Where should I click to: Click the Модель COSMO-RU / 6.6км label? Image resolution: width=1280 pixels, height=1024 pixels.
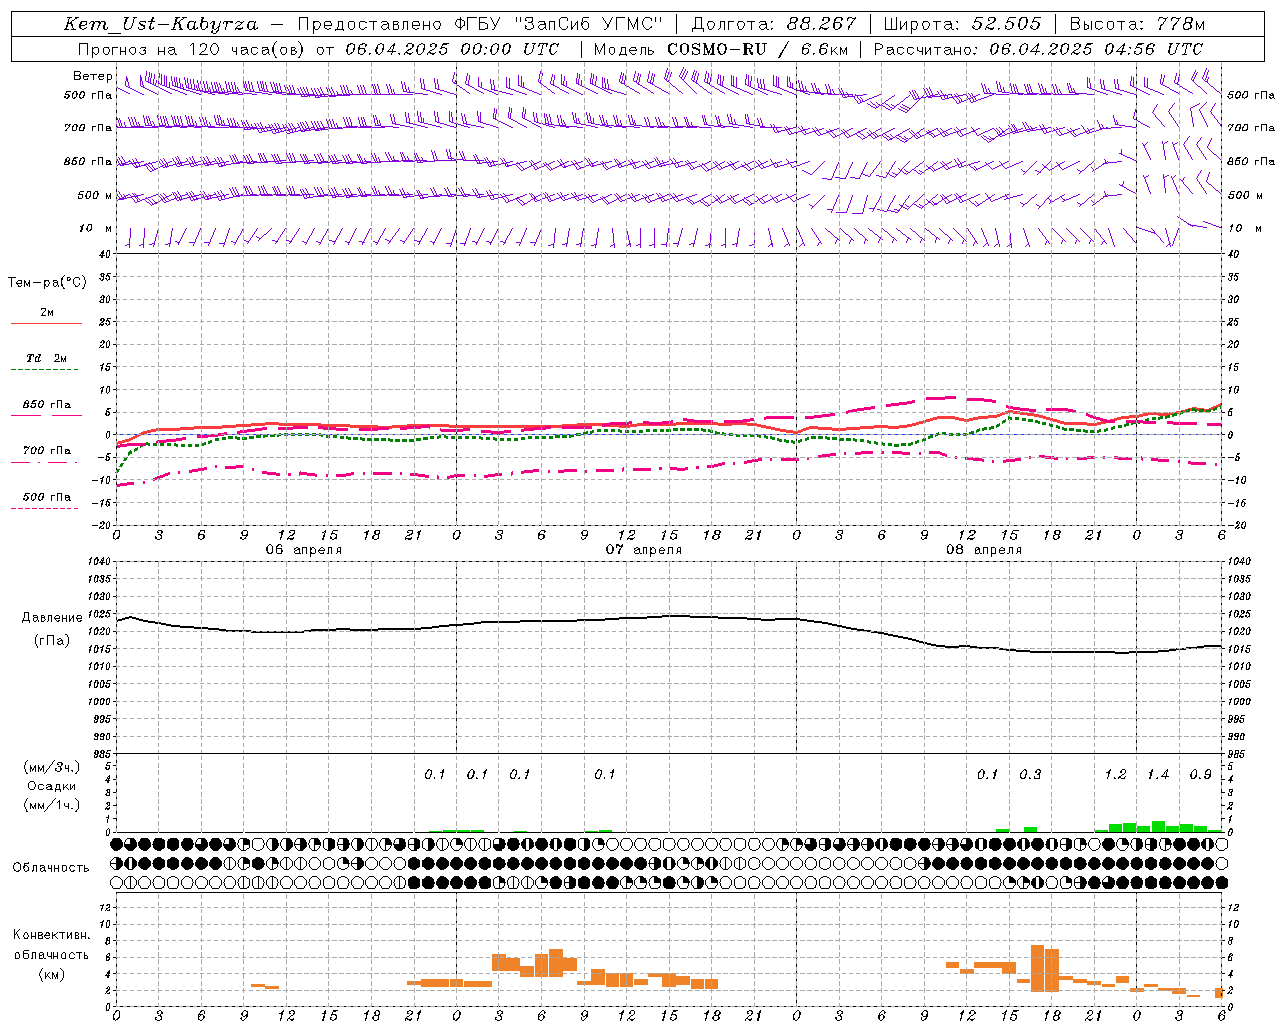coord(720,49)
